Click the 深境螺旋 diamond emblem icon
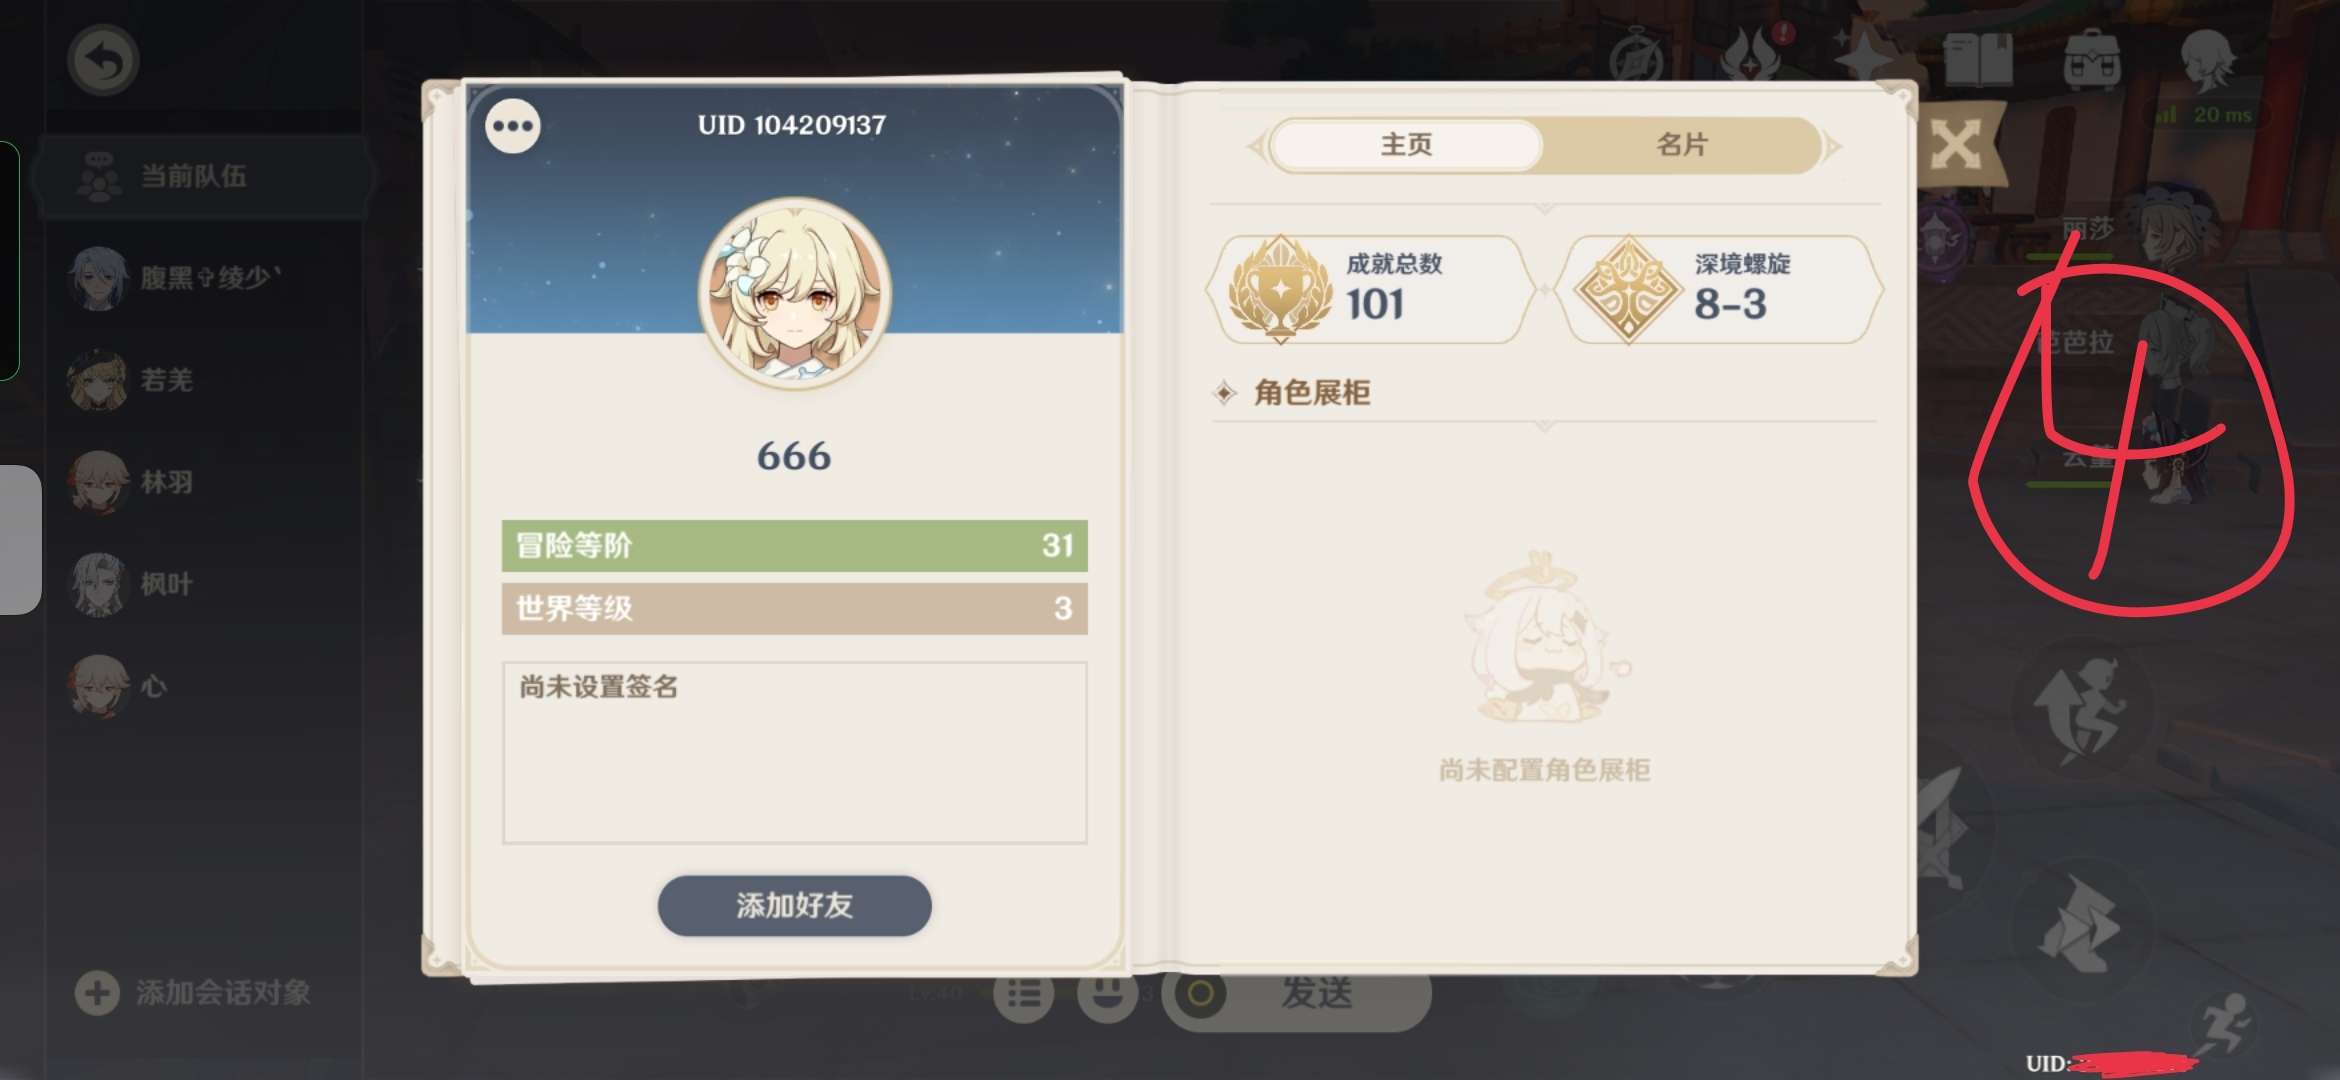This screenshot has width=2340, height=1080. [x=1628, y=290]
